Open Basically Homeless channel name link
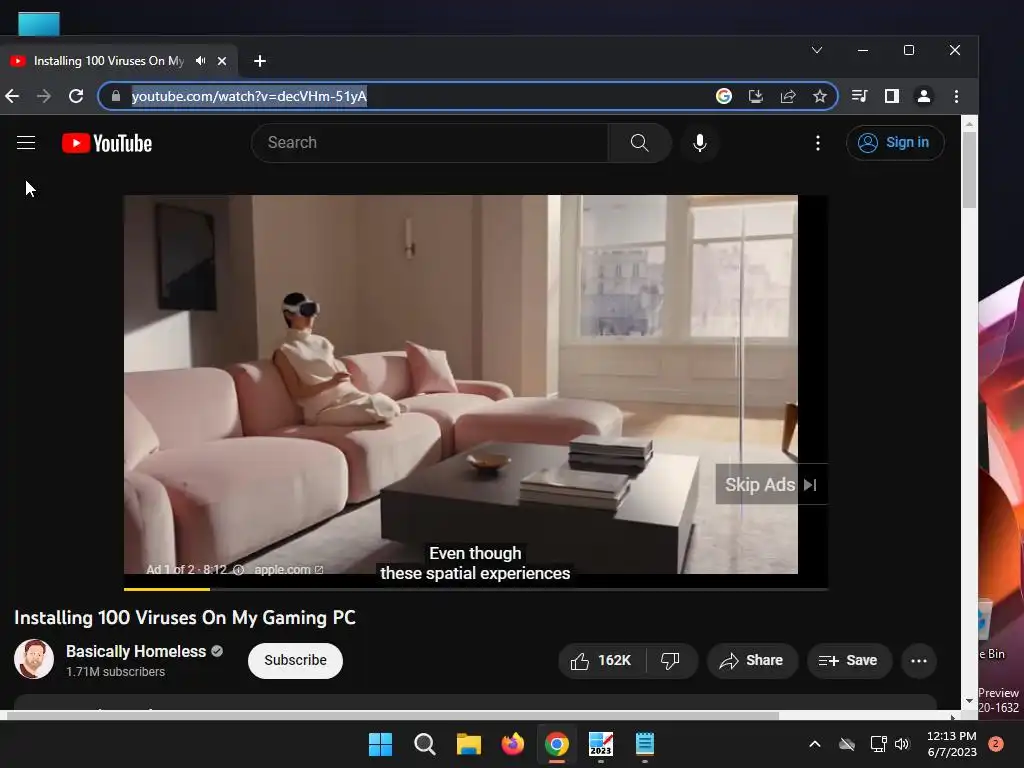The height and width of the screenshot is (768, 1024). tap(136, 651)
